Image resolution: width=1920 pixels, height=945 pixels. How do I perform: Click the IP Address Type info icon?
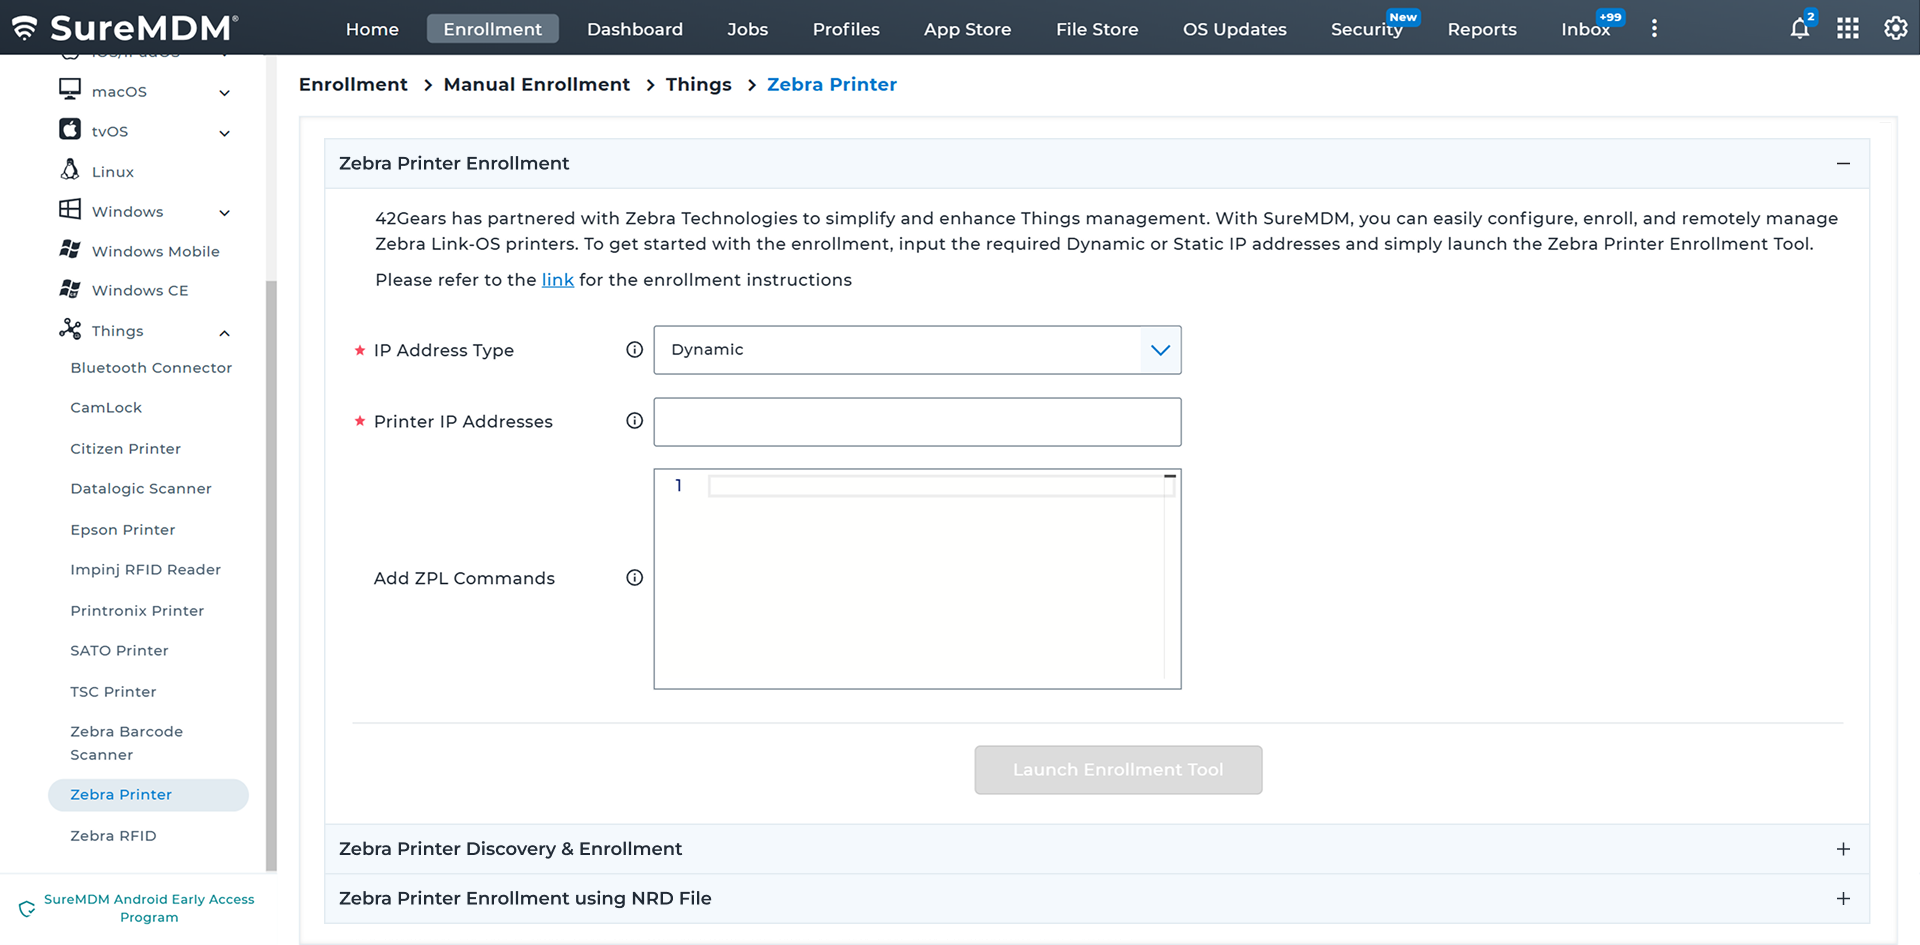click(x=634, y=349)
